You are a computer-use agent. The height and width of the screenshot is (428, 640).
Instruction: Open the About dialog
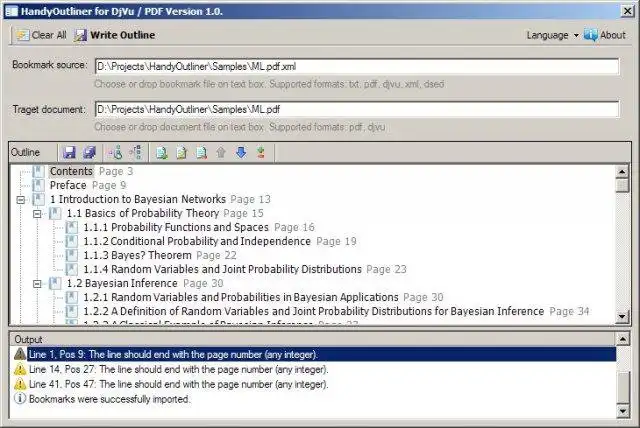point(604,35)
